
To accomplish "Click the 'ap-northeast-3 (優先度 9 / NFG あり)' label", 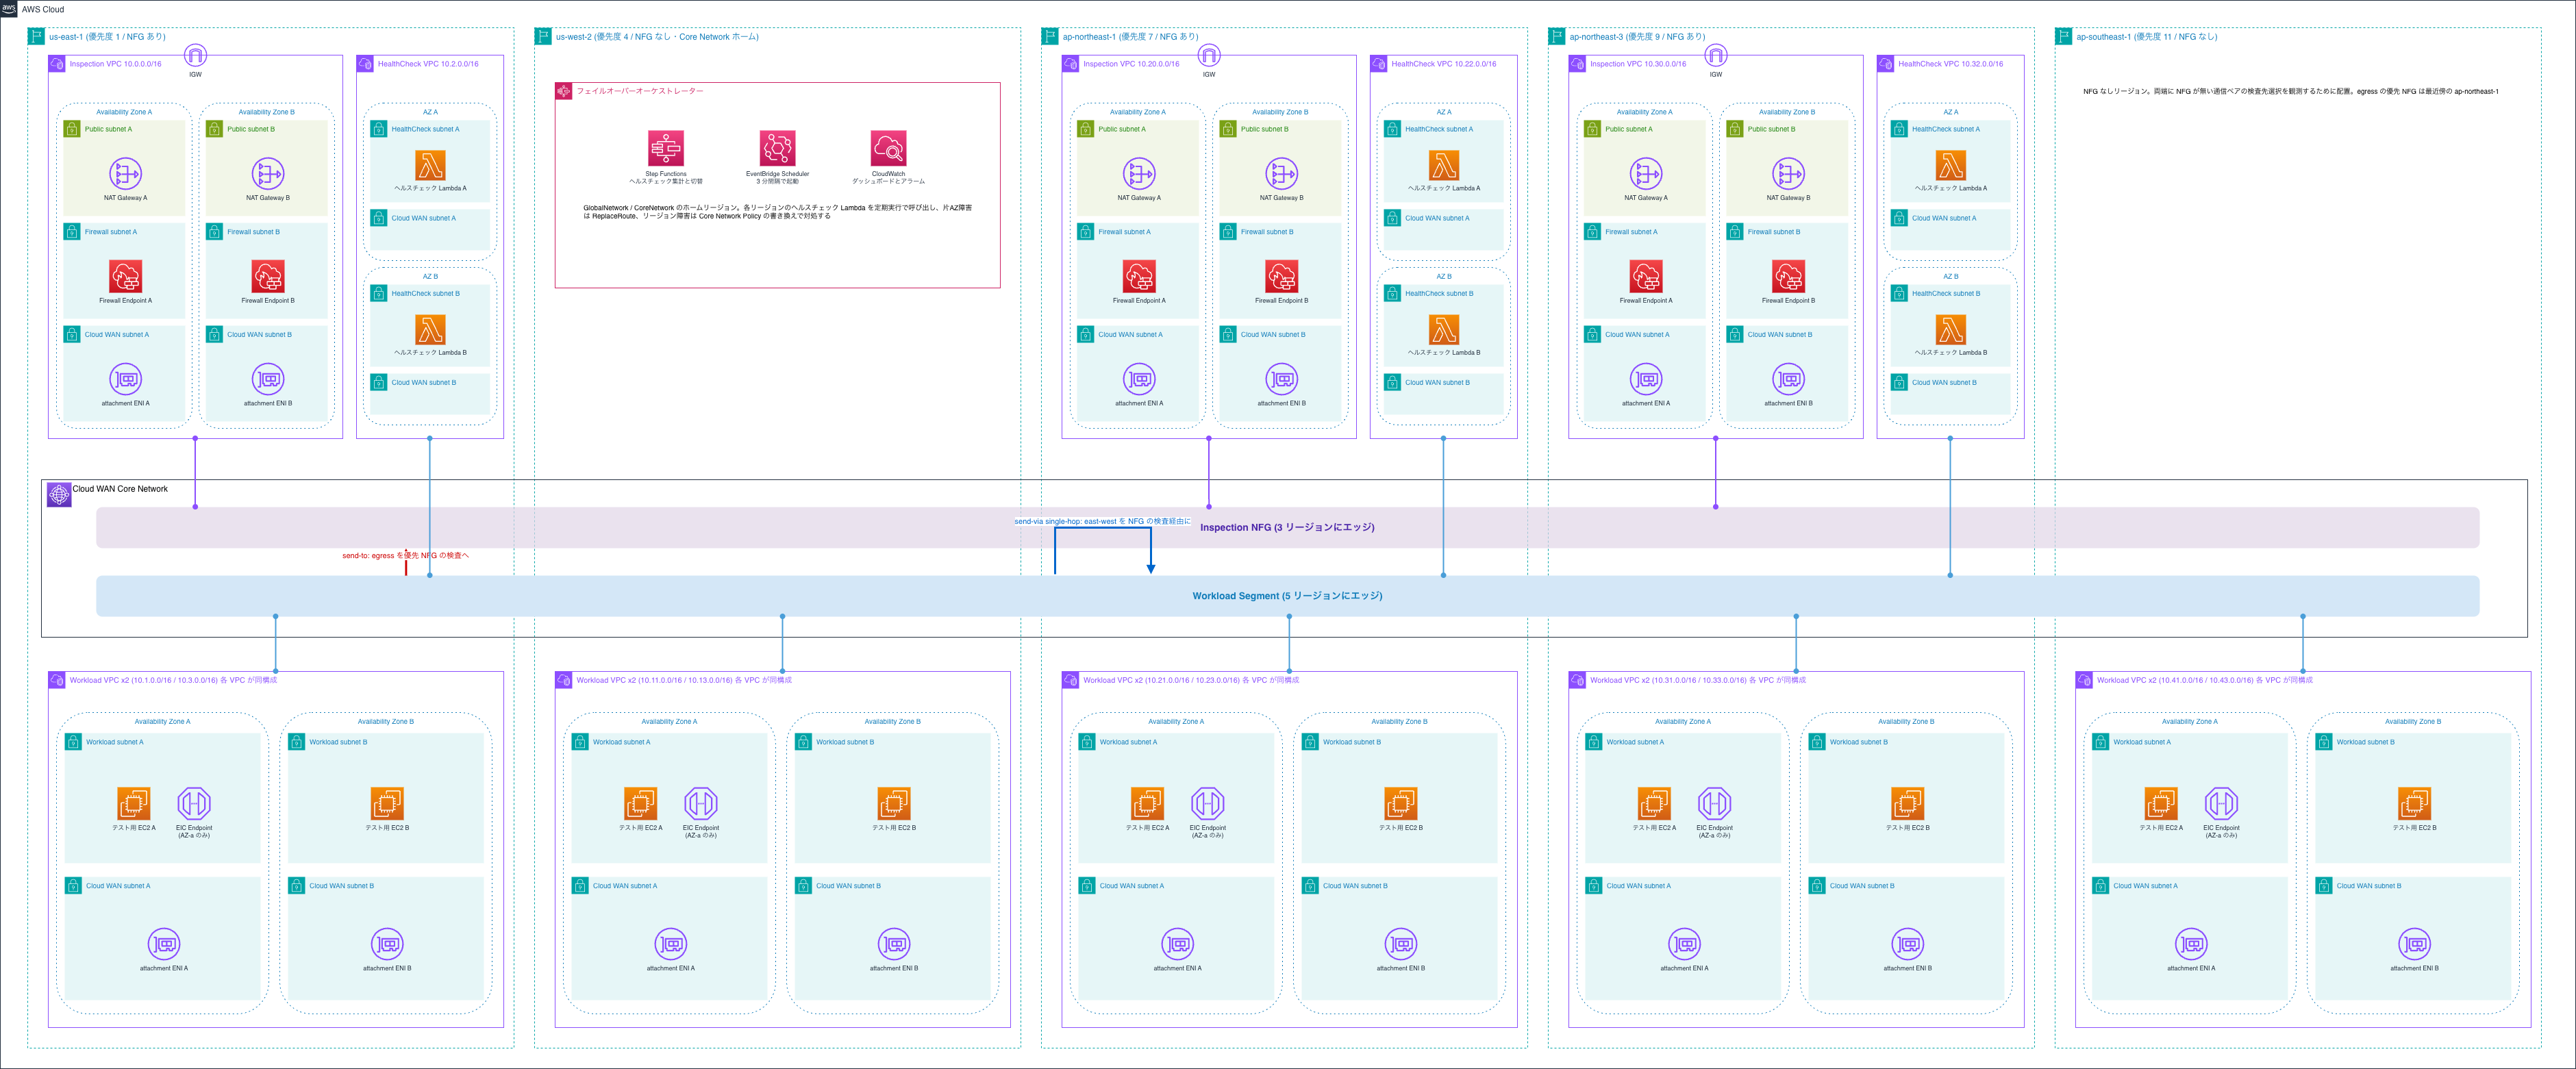I will [x=1637, y=37].
